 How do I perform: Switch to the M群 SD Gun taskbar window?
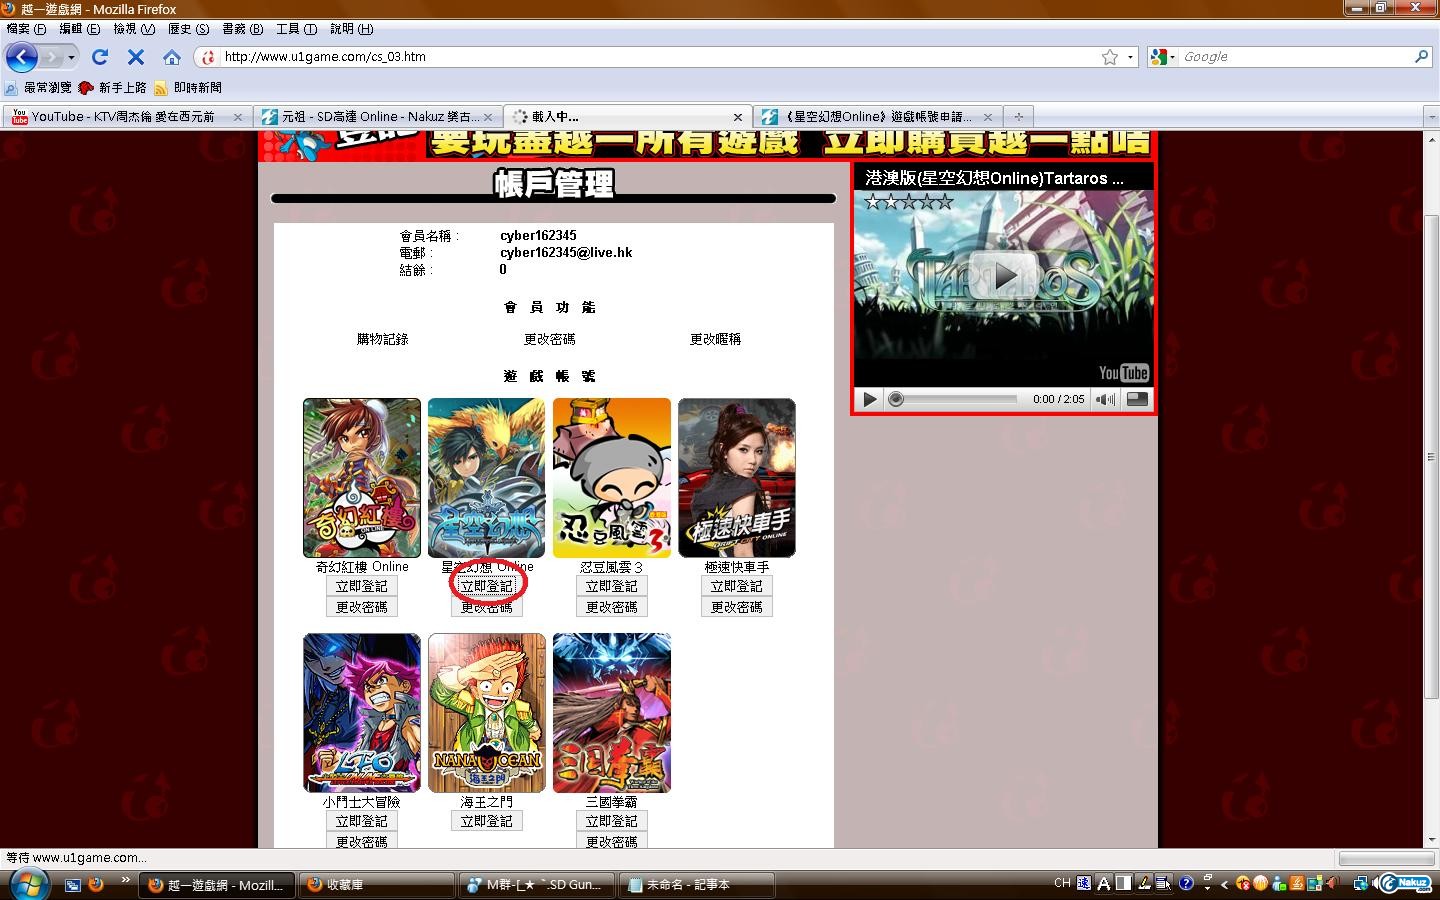[x=536, y=885]
